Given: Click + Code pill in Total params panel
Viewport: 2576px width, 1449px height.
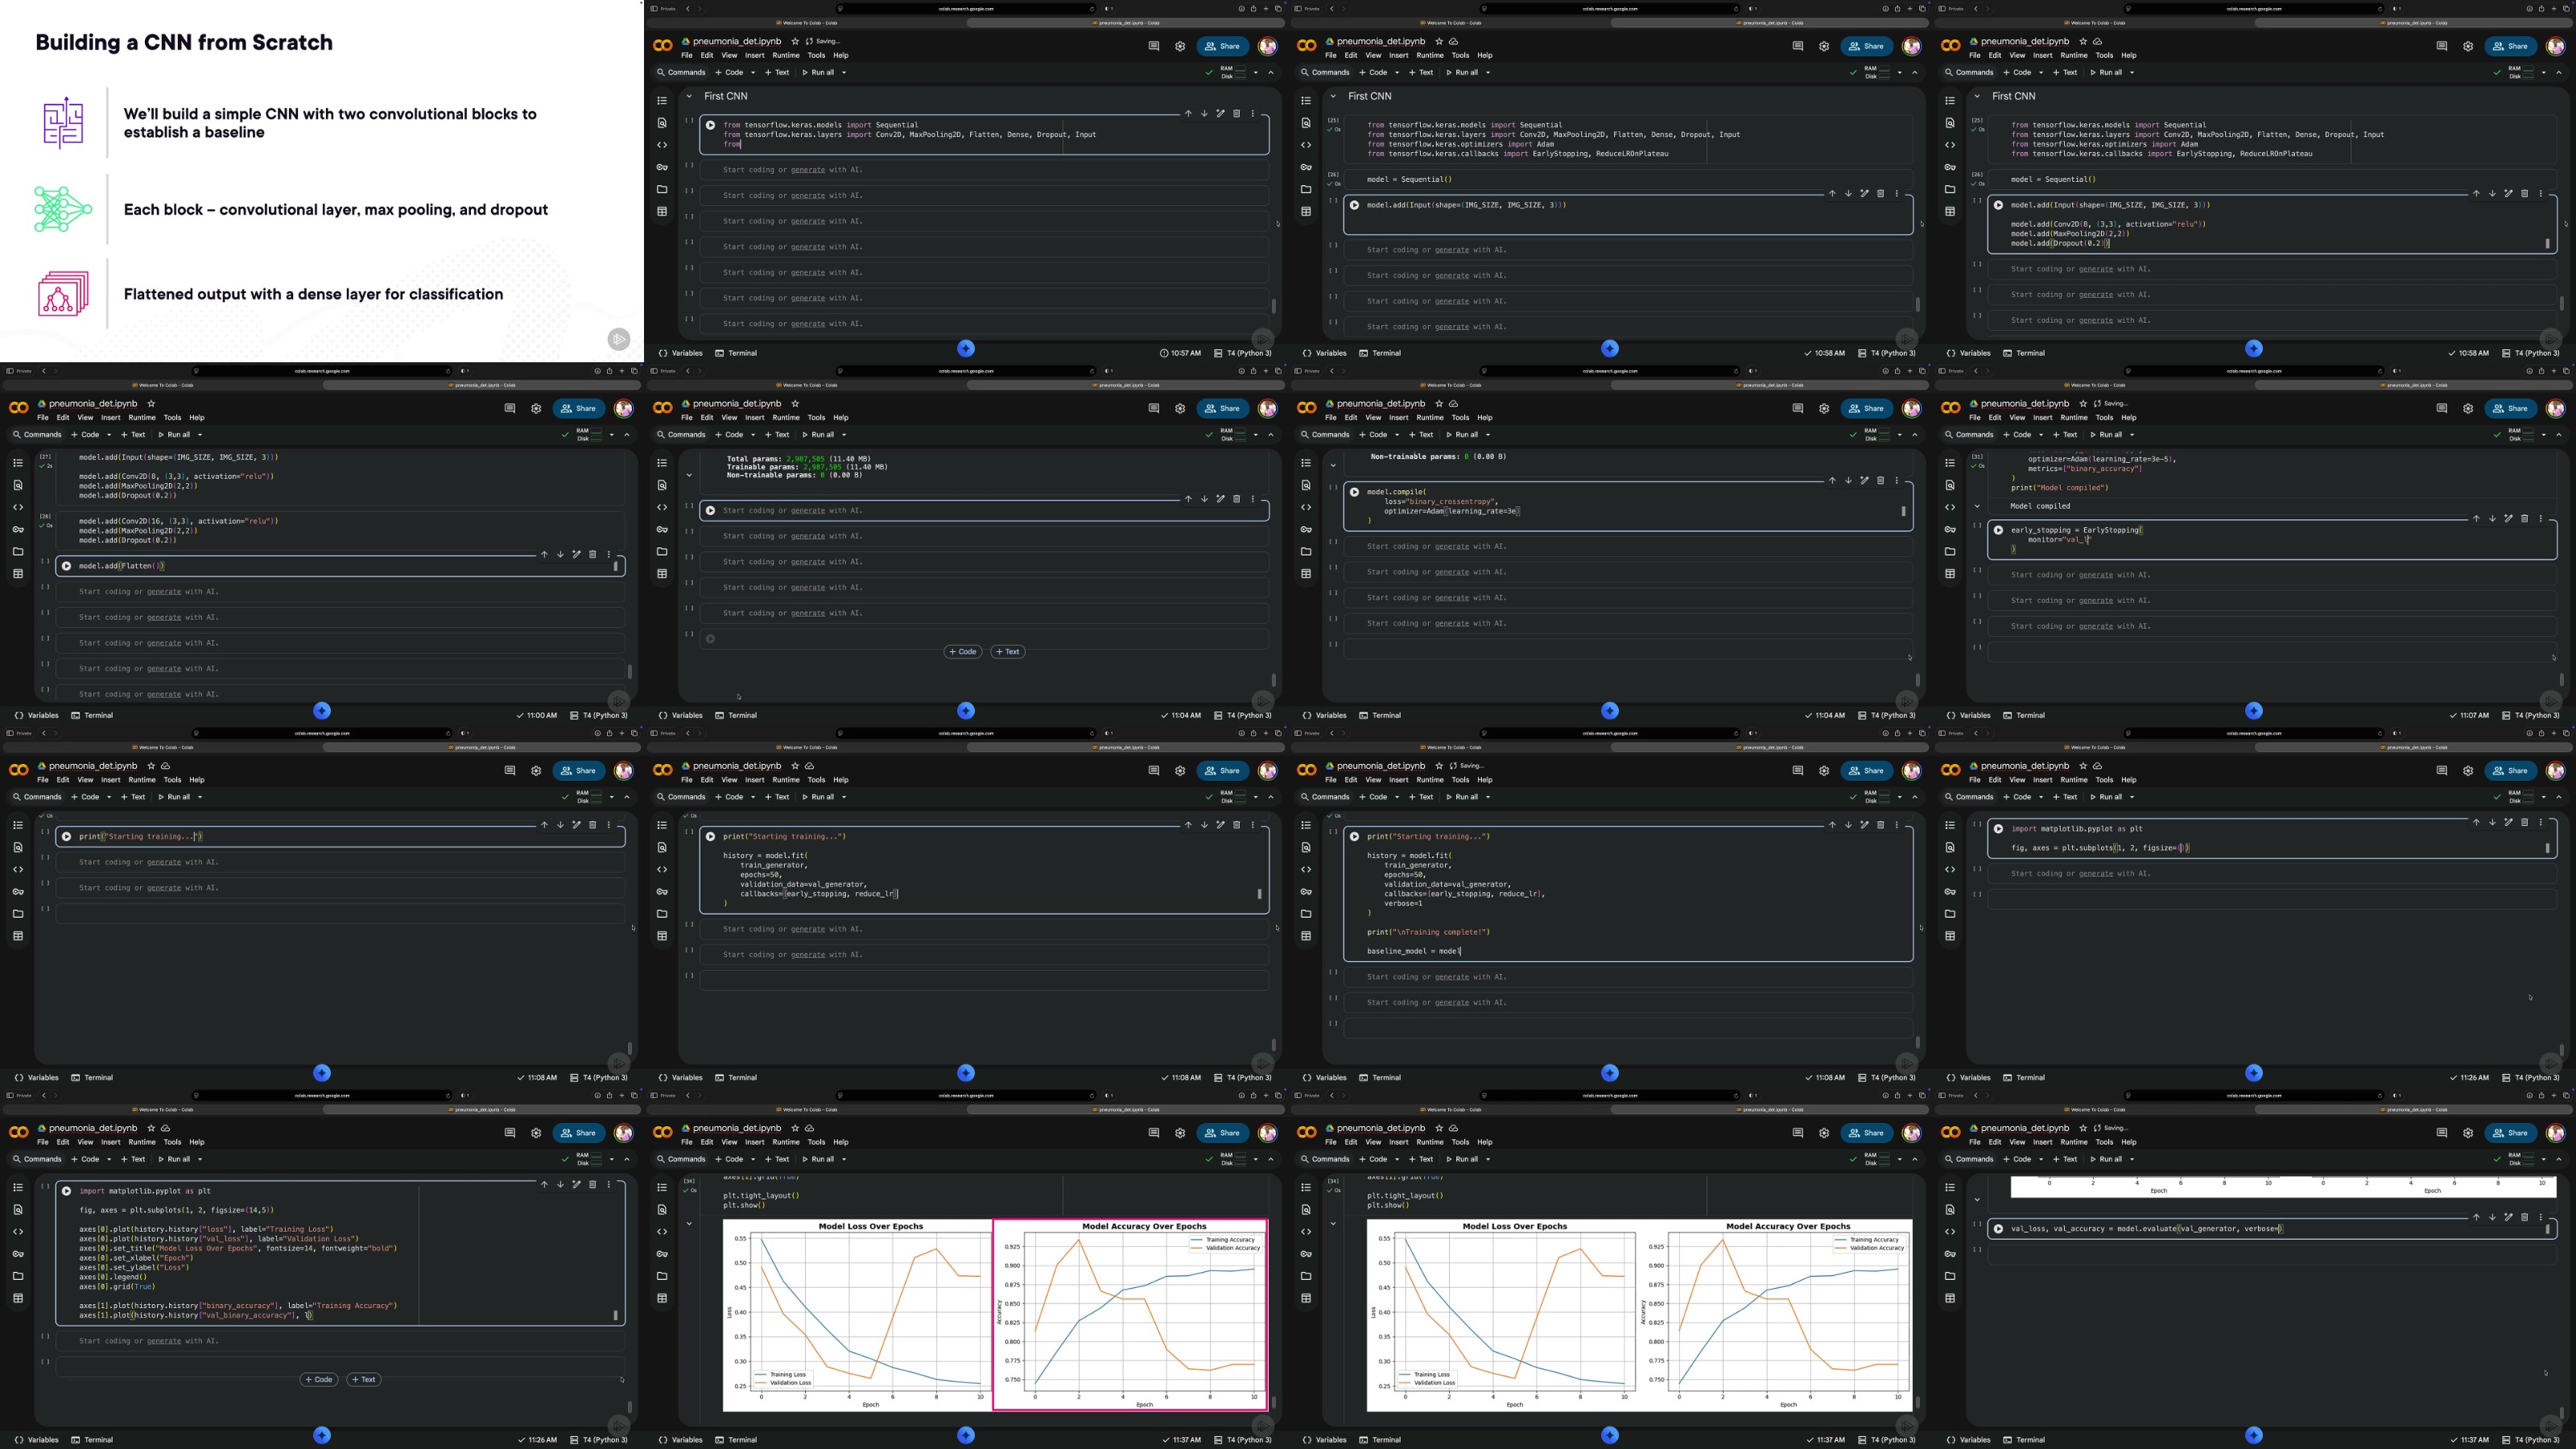Looking at the screenshot, I should [x=963, y=652].
